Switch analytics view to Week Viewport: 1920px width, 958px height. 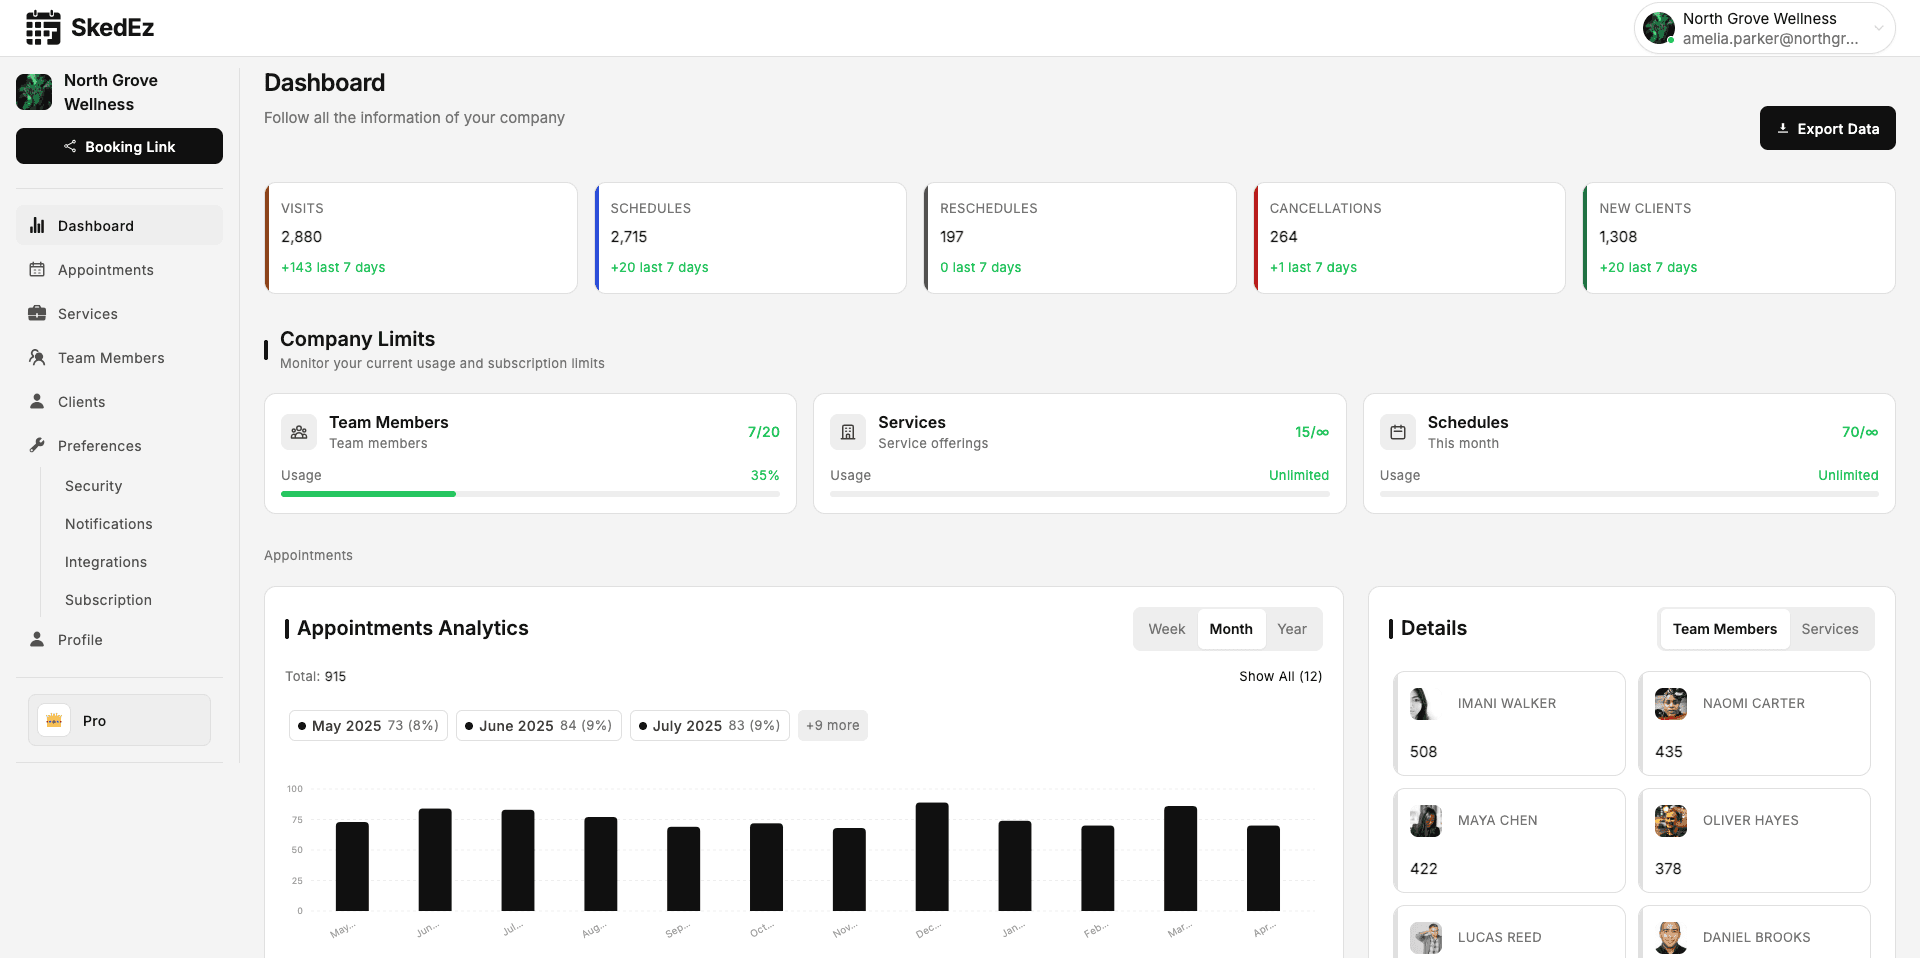coord(1165,628)
